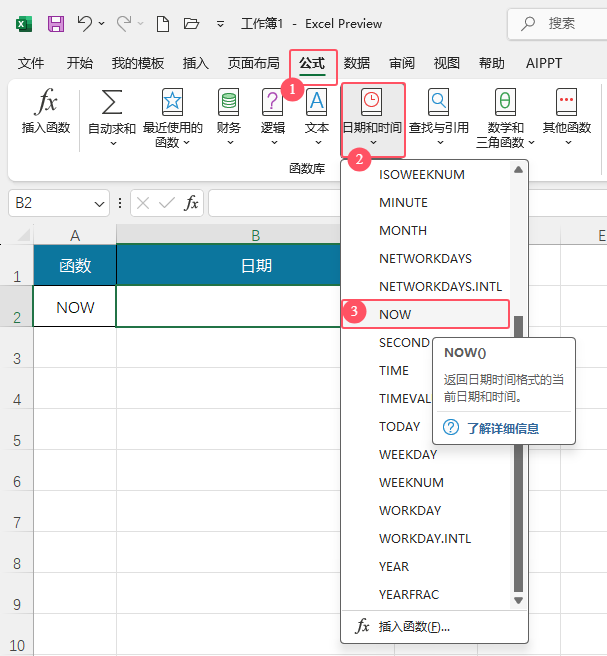The height and width of the screenshot is (656, 607).
Task: Open the 查找与引用 functions icon
Action: (x=438, y=102)
